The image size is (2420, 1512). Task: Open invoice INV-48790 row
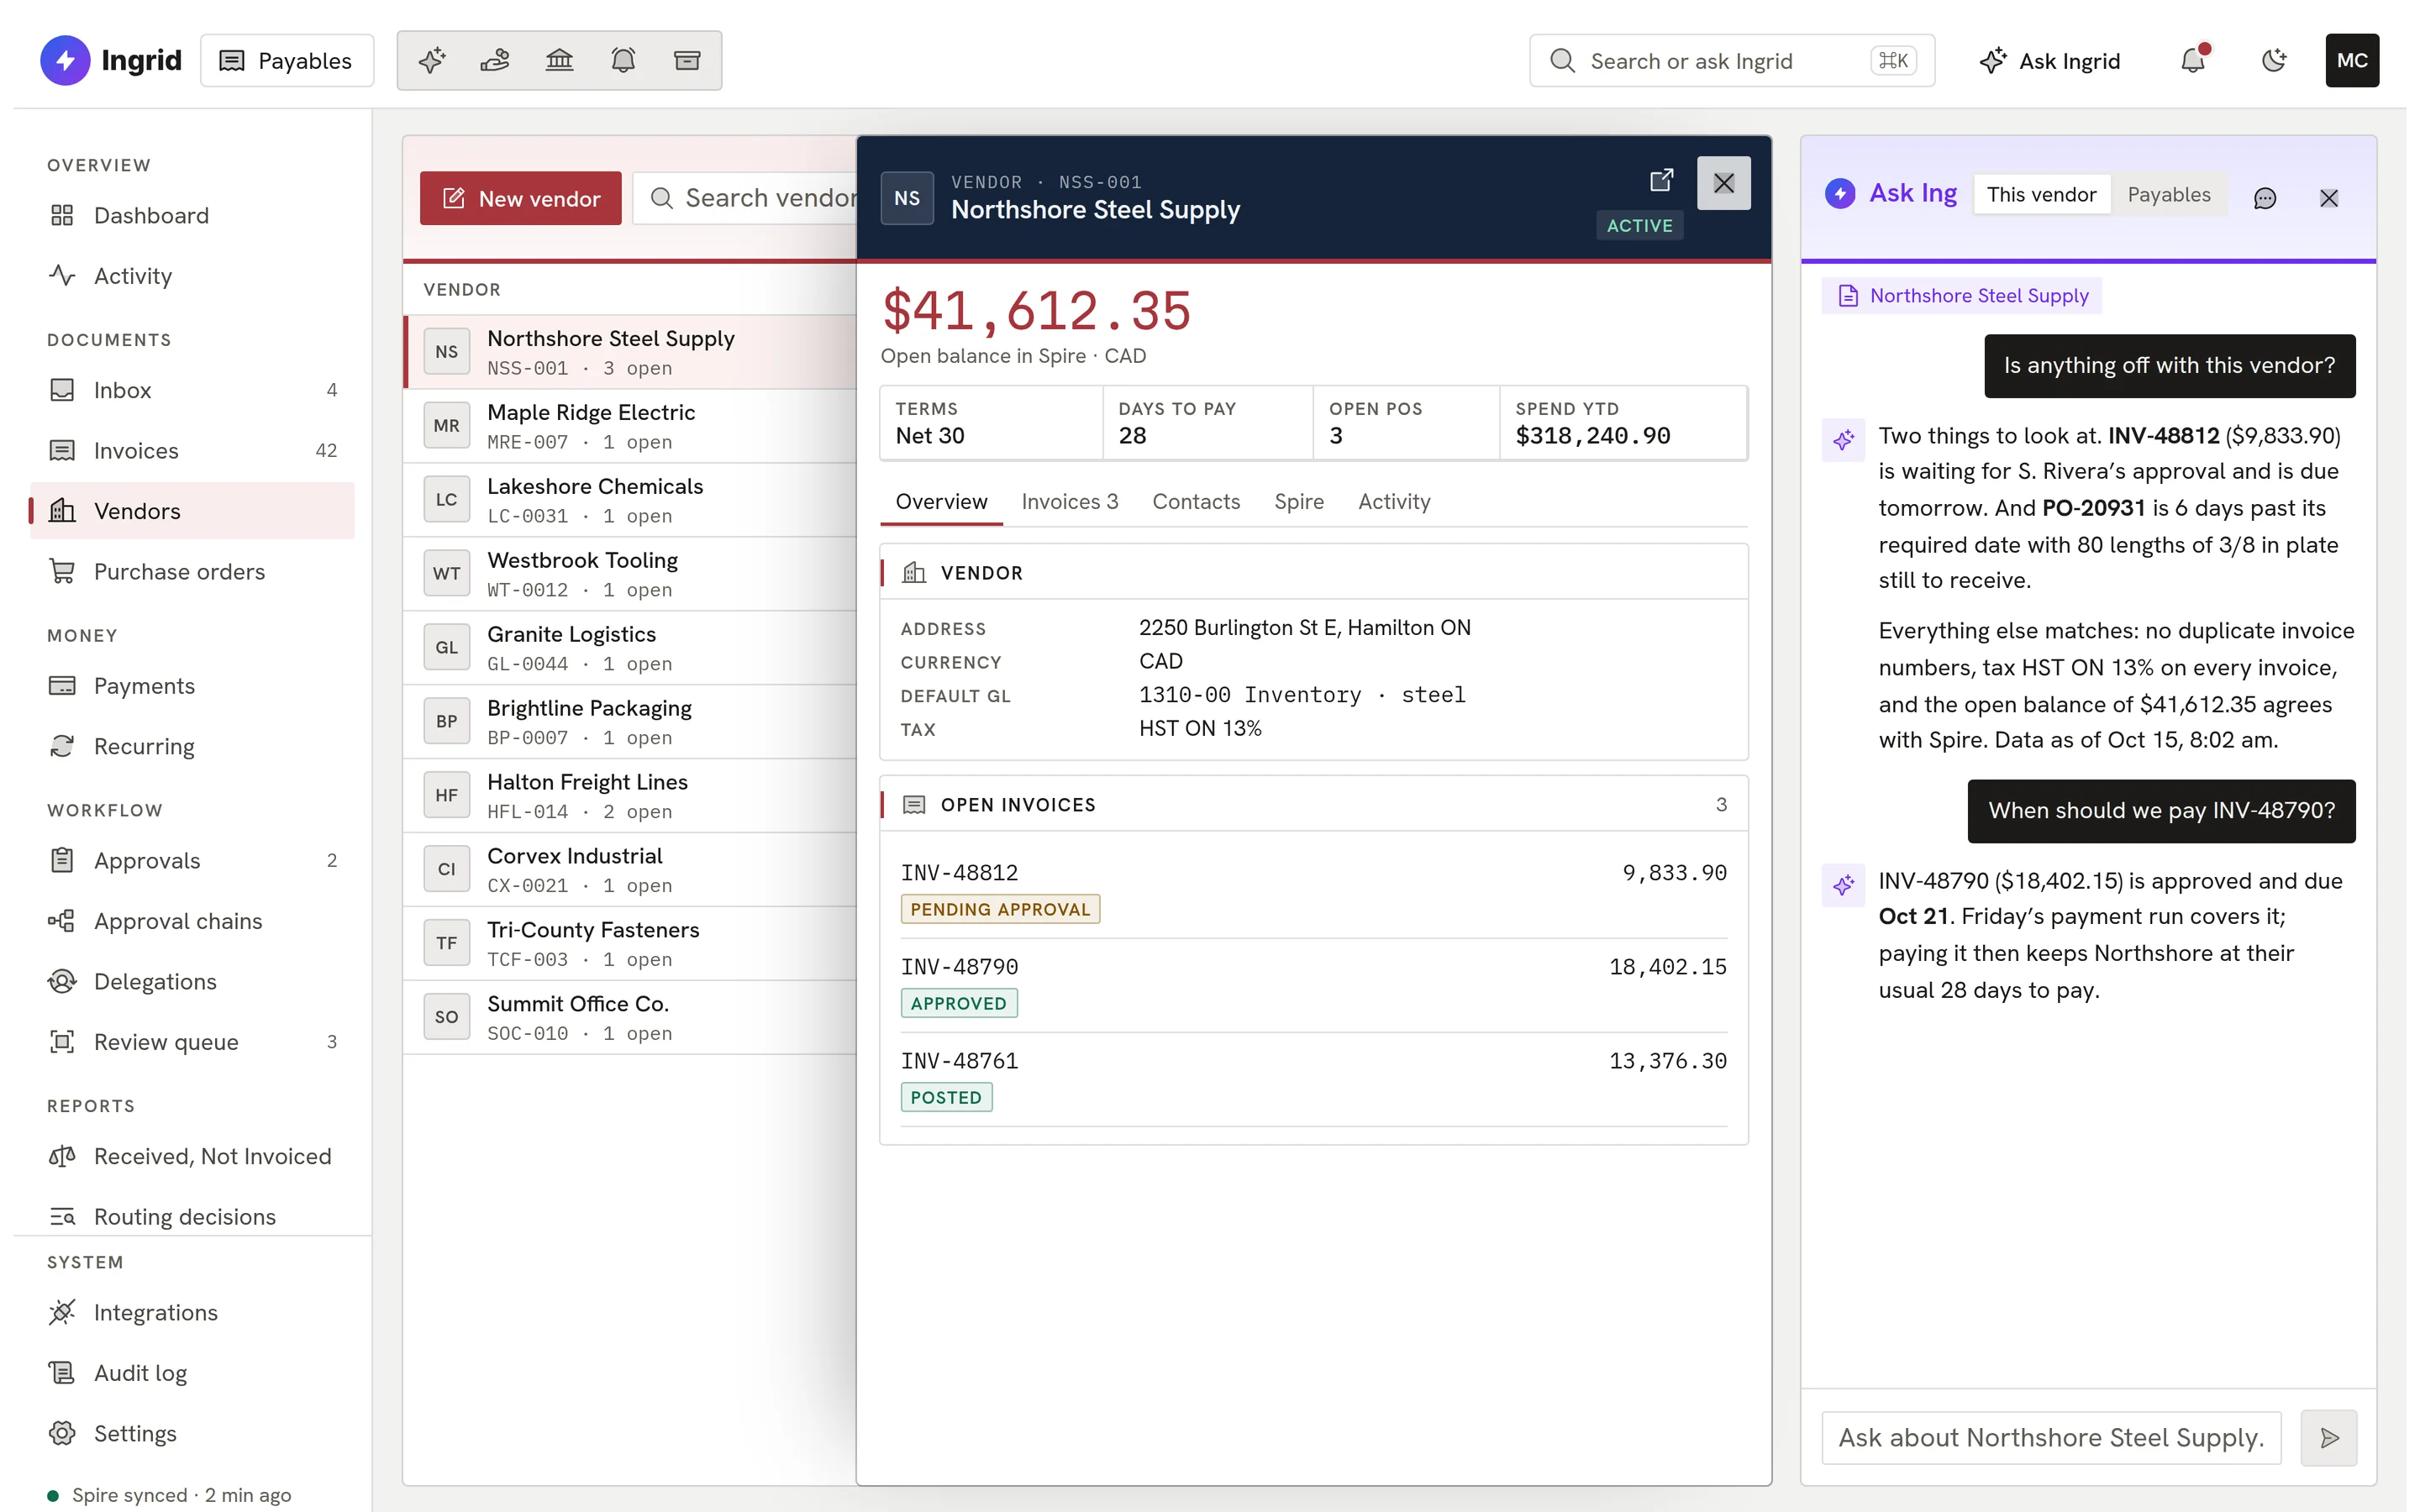pos(1314,985)
